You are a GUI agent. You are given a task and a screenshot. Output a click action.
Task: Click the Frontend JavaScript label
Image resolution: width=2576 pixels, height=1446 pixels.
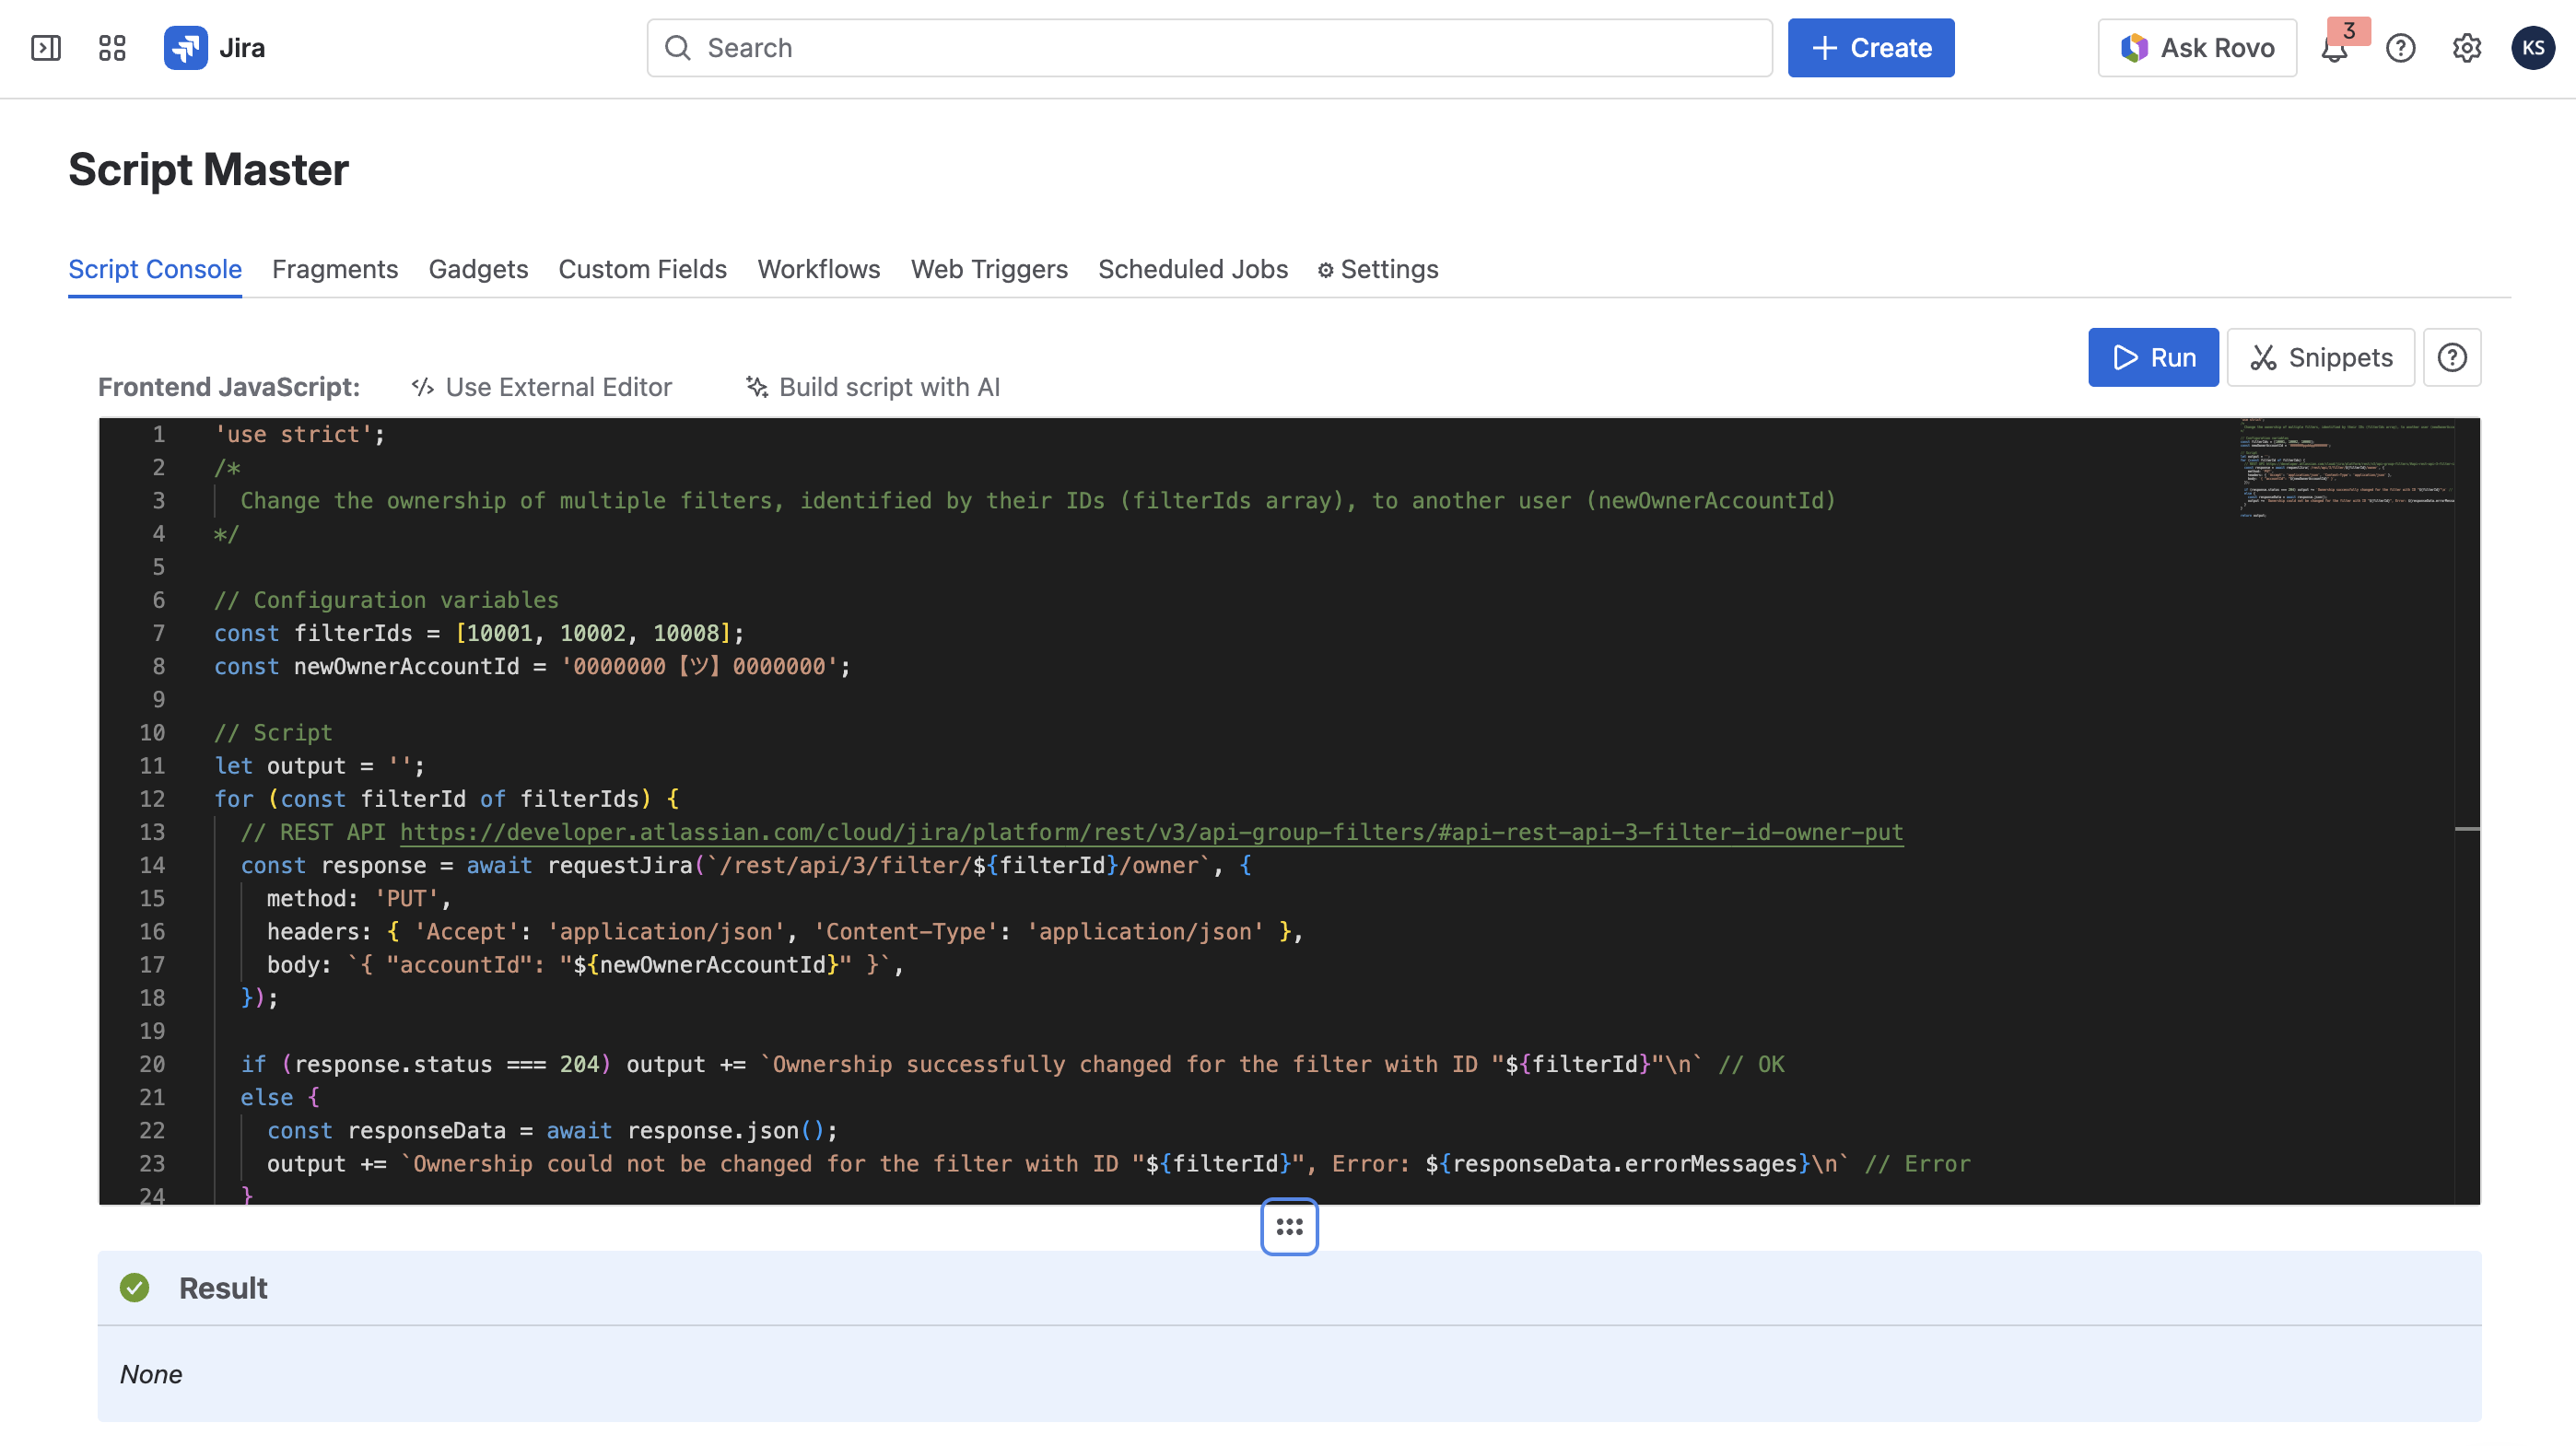tap(229, 387)
